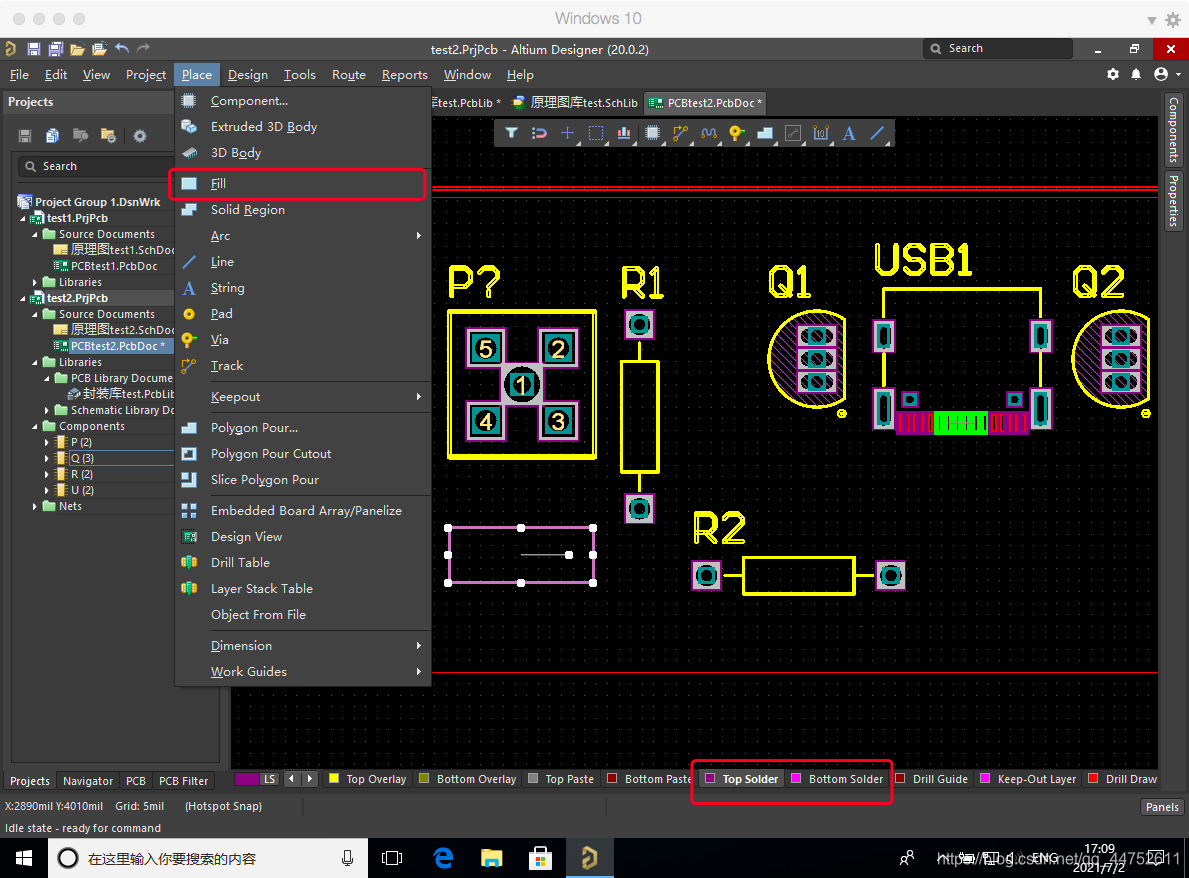Choose the dashed rectangle select tool
The image size is (1189, 878).
pyautogui.click(x=596, y=133)
